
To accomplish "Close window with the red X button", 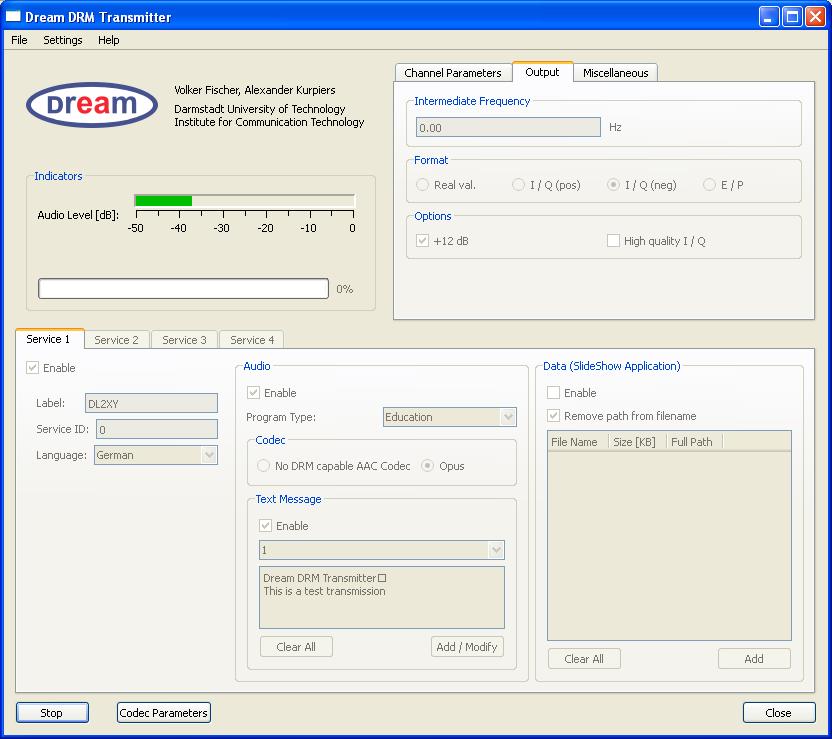I will pyautogui.click(x=815, y=17).
